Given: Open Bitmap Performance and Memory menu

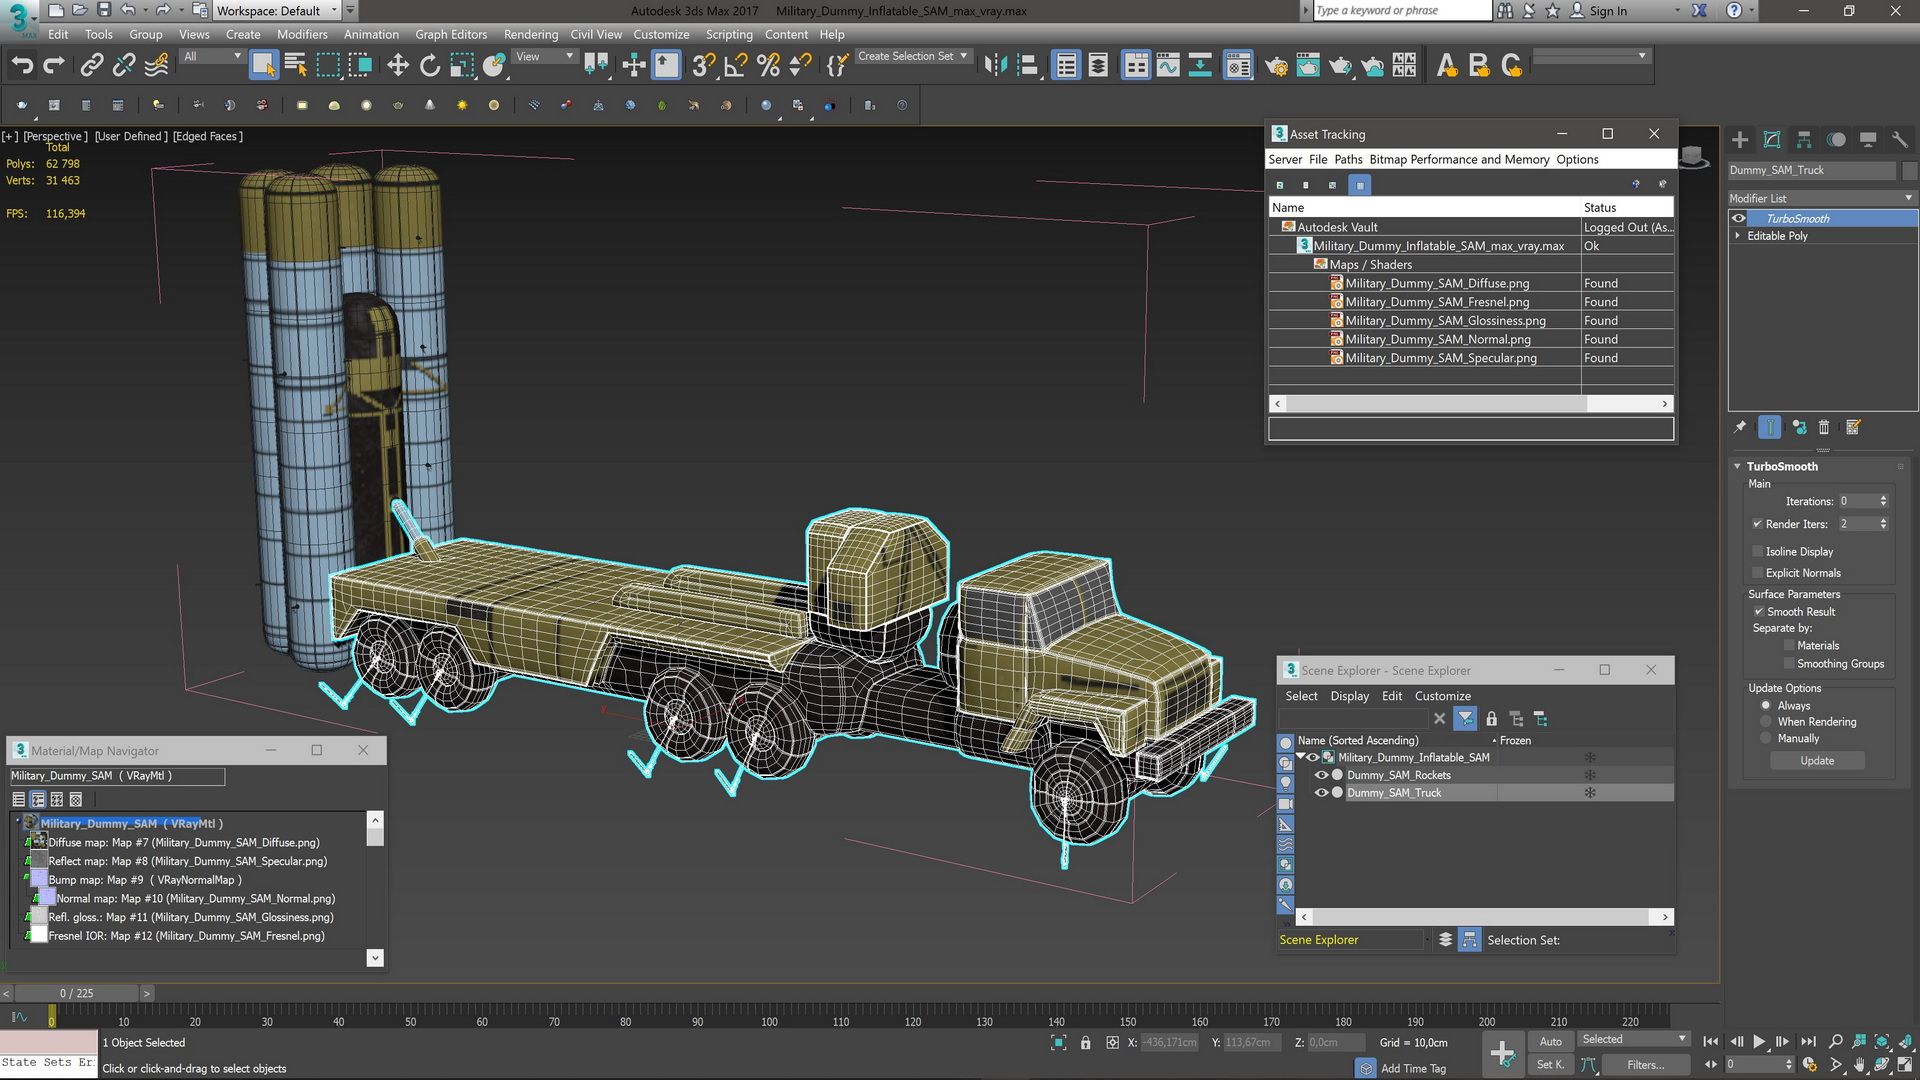Looking at the screenshot, I should coord(1459,159).
